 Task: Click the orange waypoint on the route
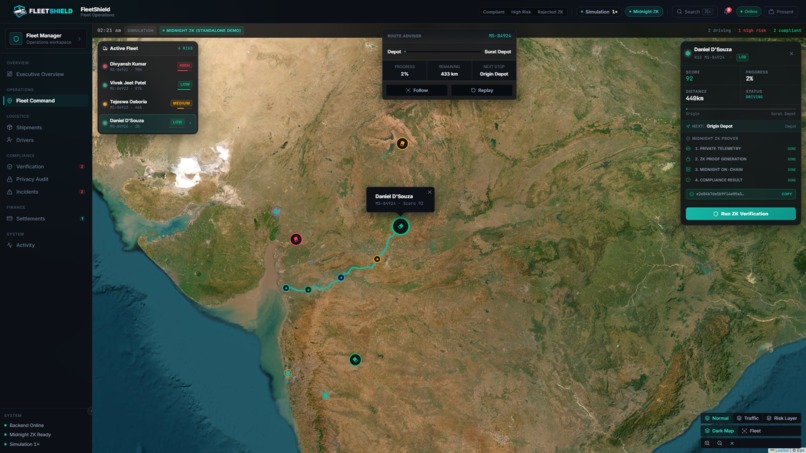377,259
